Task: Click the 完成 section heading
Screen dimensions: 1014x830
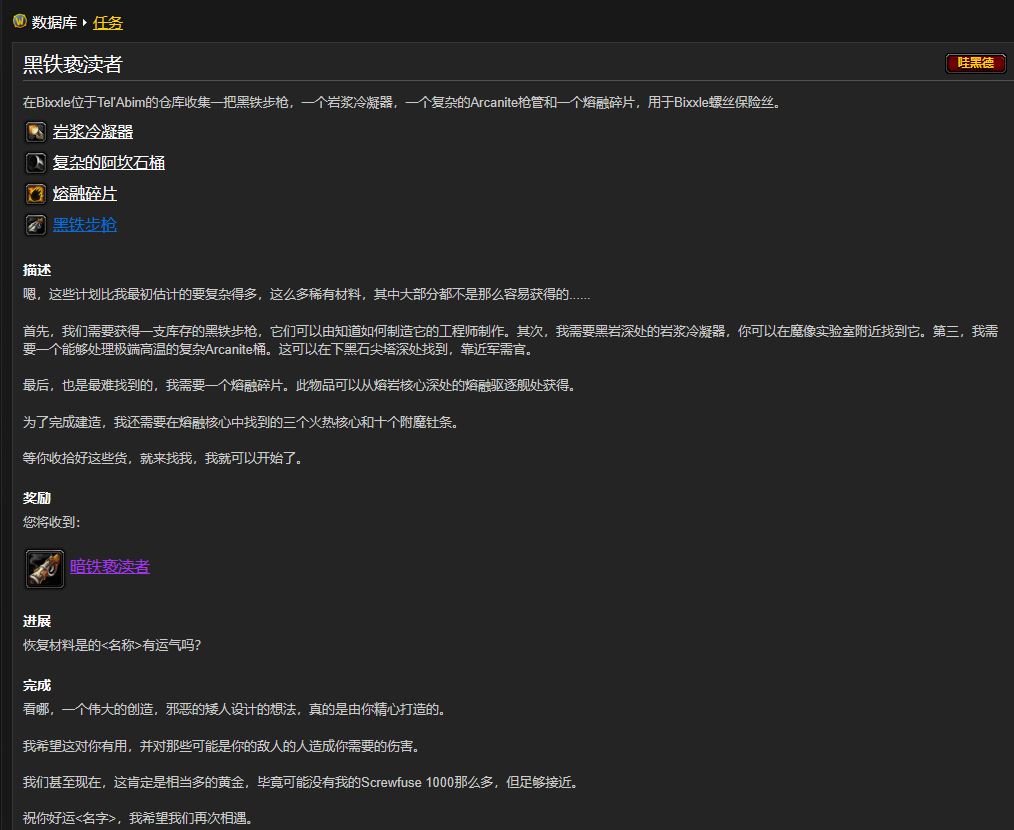Action: point(37,686)
